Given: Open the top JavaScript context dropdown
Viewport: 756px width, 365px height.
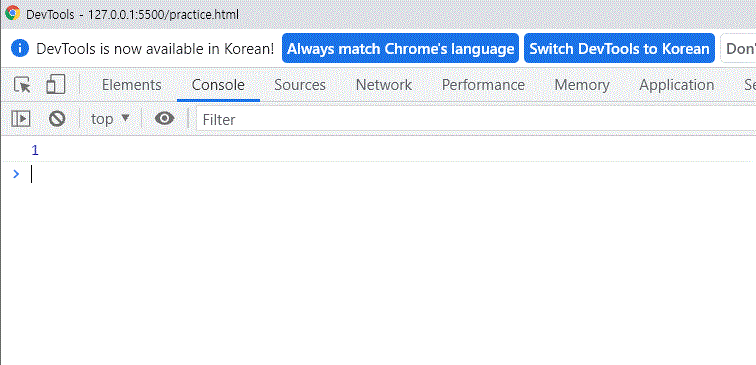Looking at the screenshot, I should (110, 119).
